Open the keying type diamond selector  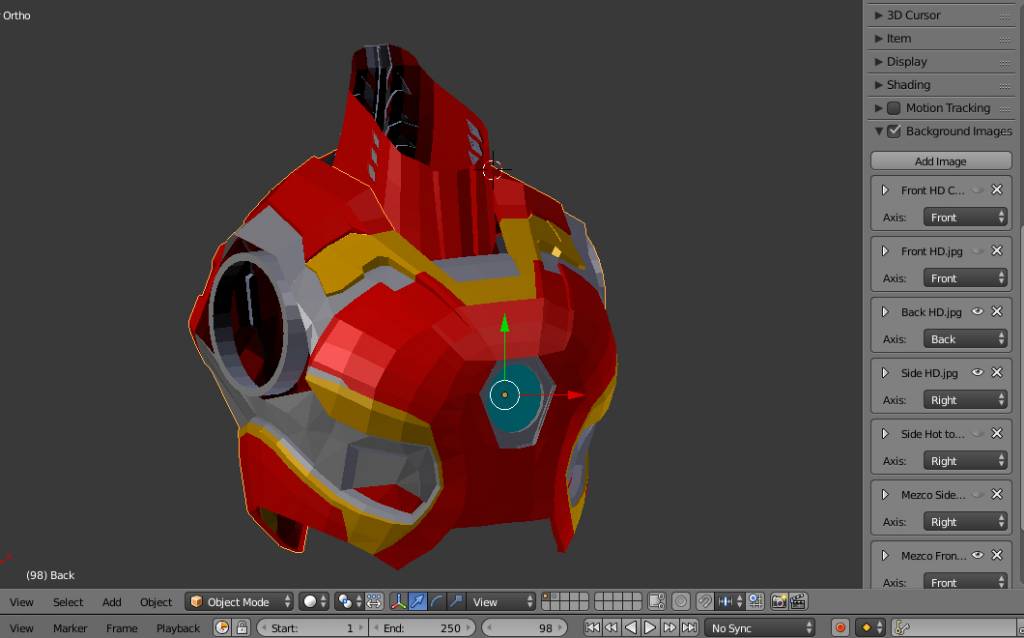(x=871, y=628)
